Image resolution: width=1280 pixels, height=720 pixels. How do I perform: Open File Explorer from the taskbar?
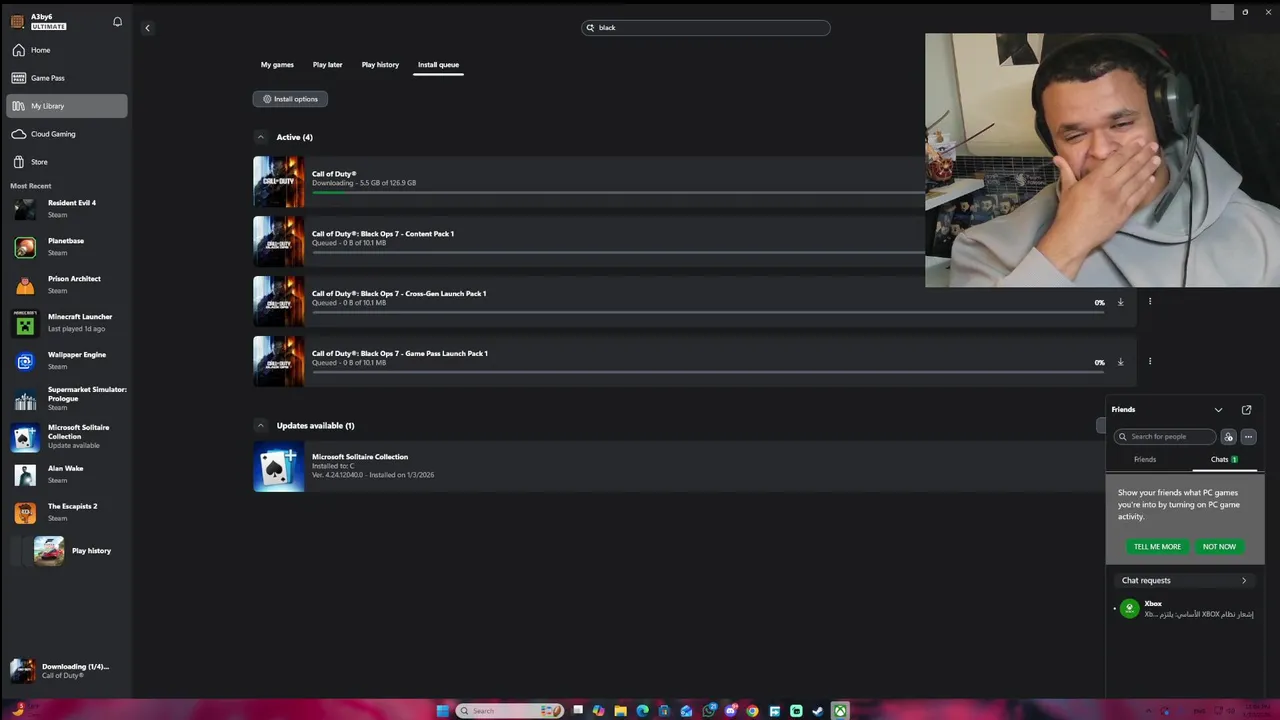tap(620, 711)
